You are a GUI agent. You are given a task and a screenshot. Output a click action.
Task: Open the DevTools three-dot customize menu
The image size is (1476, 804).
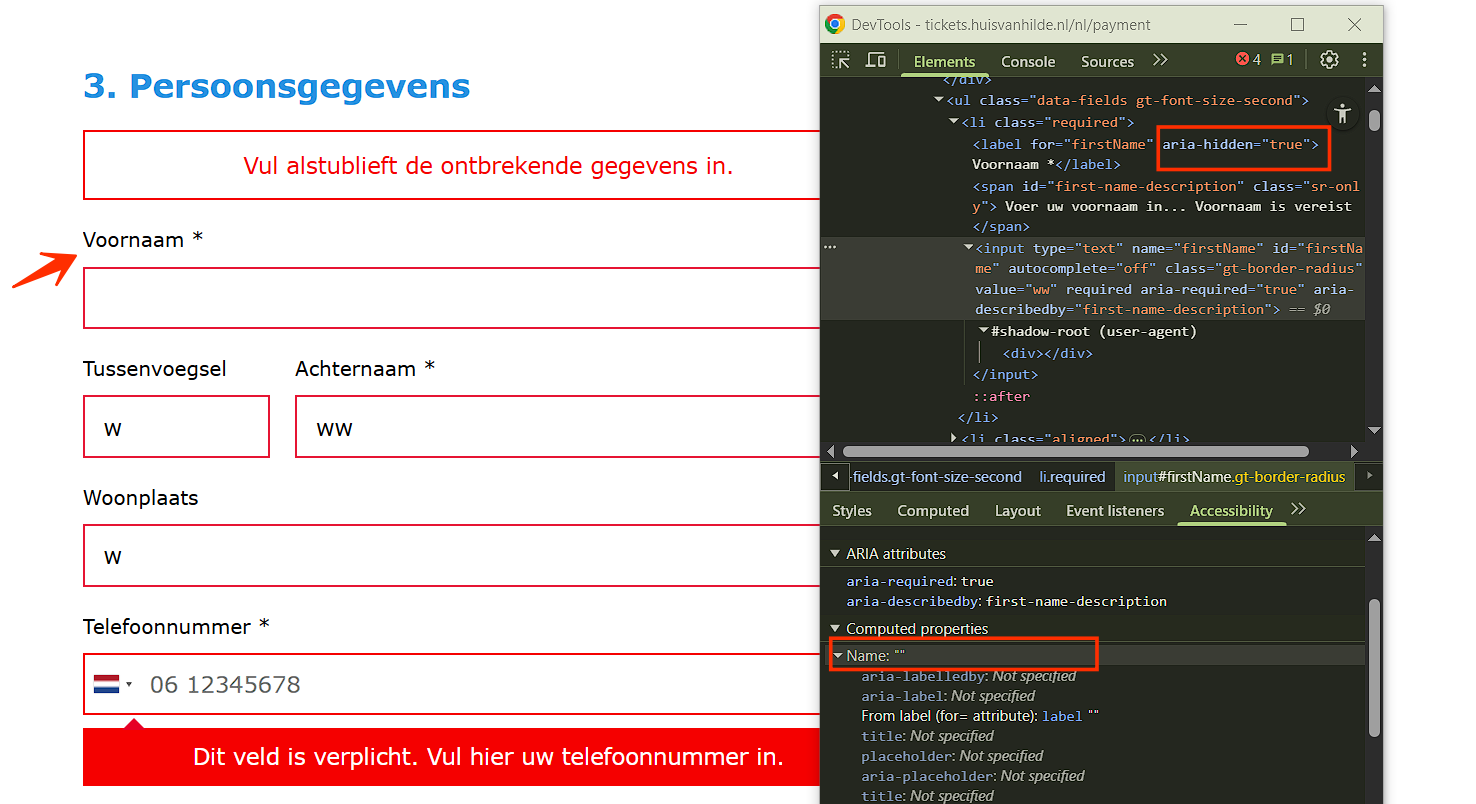1364,60
